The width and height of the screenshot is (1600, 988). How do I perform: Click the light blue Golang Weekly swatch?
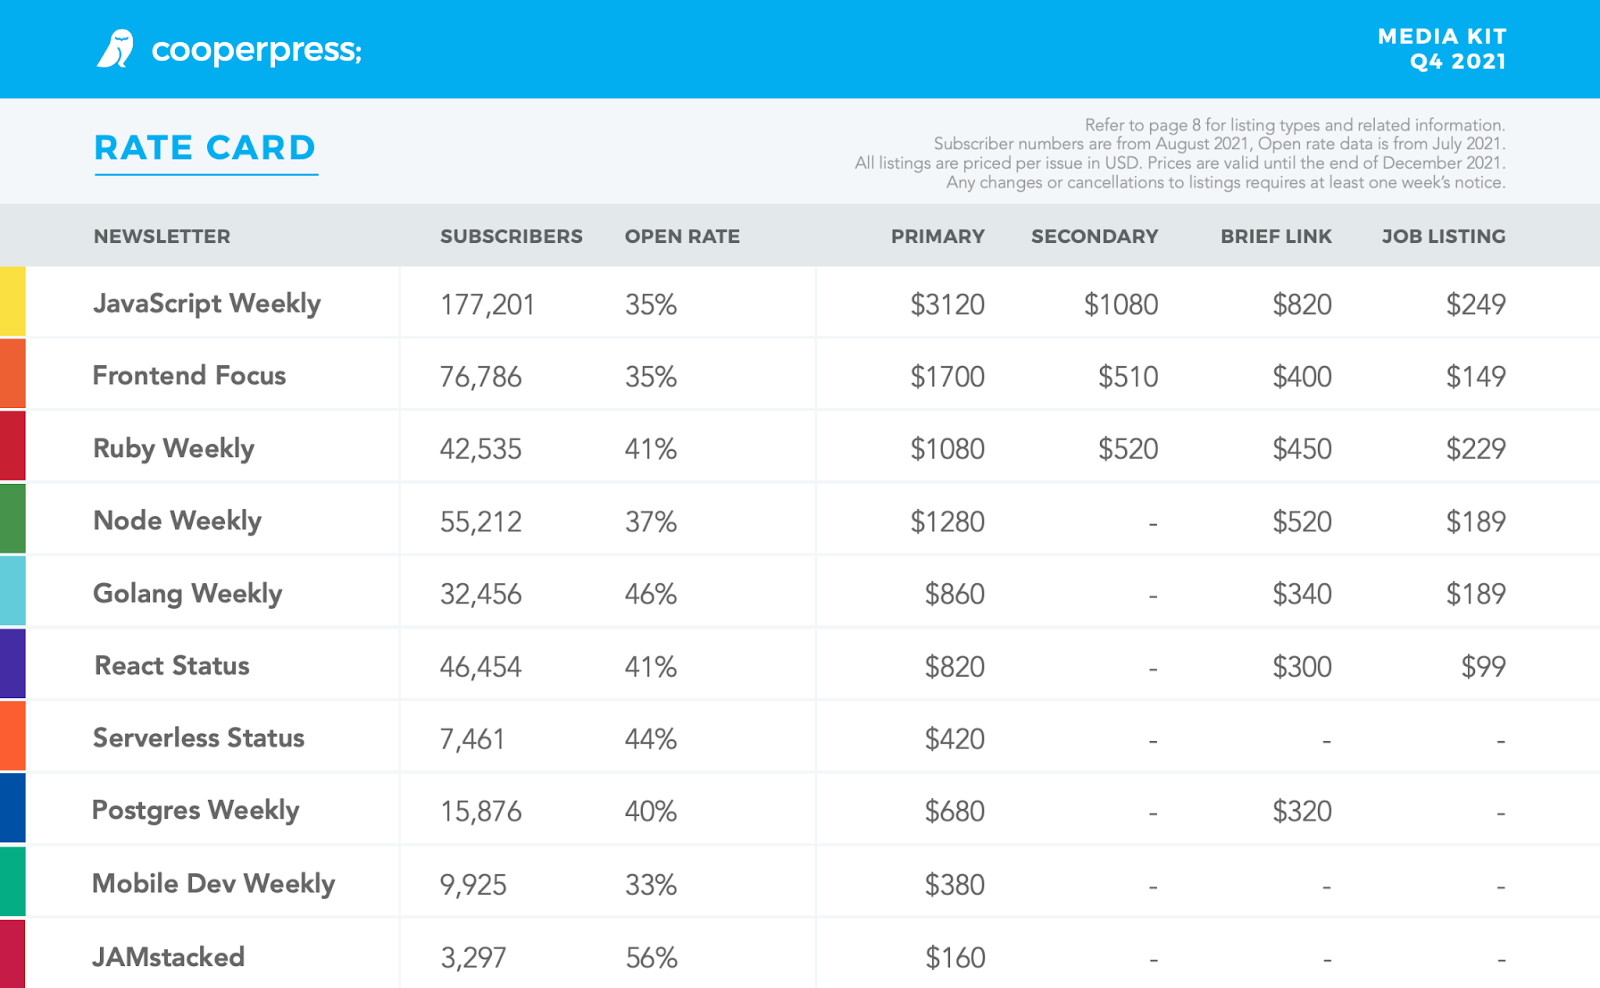click(12, 591)
